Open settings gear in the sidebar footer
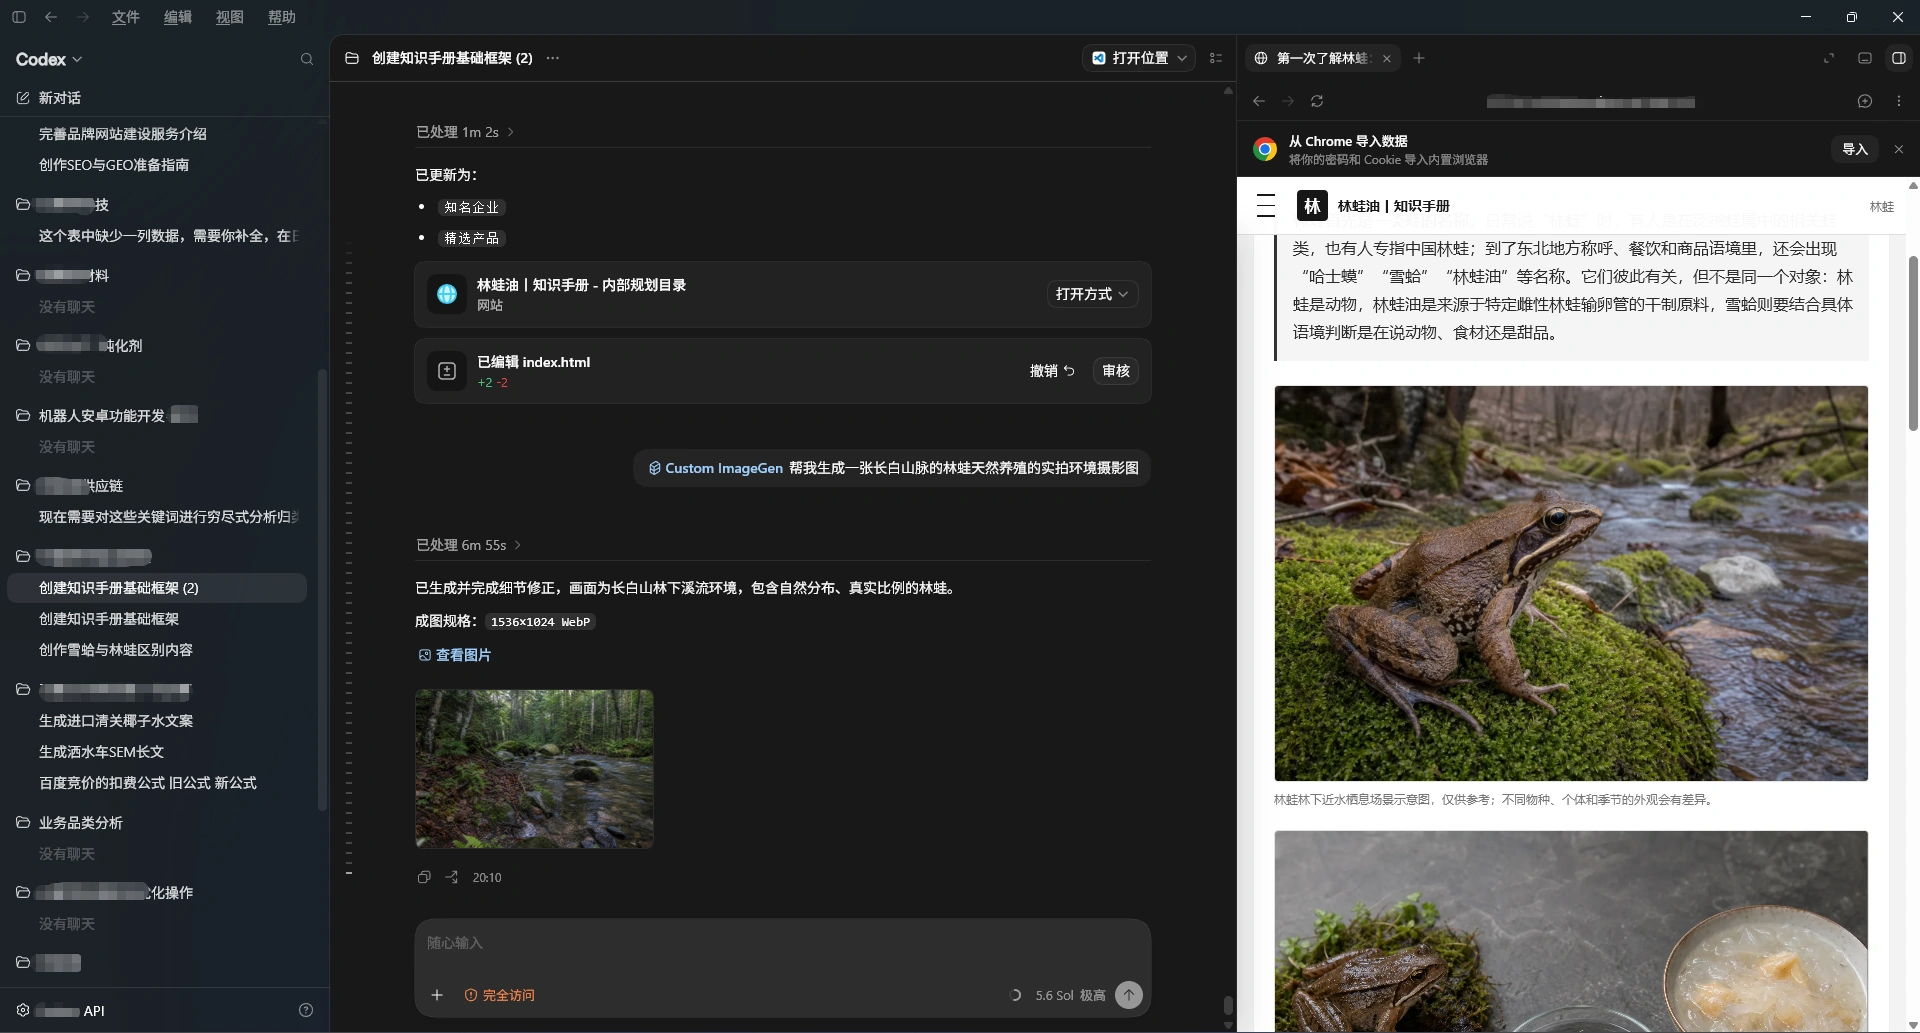1920x1033 pixels. [23, 1010]
